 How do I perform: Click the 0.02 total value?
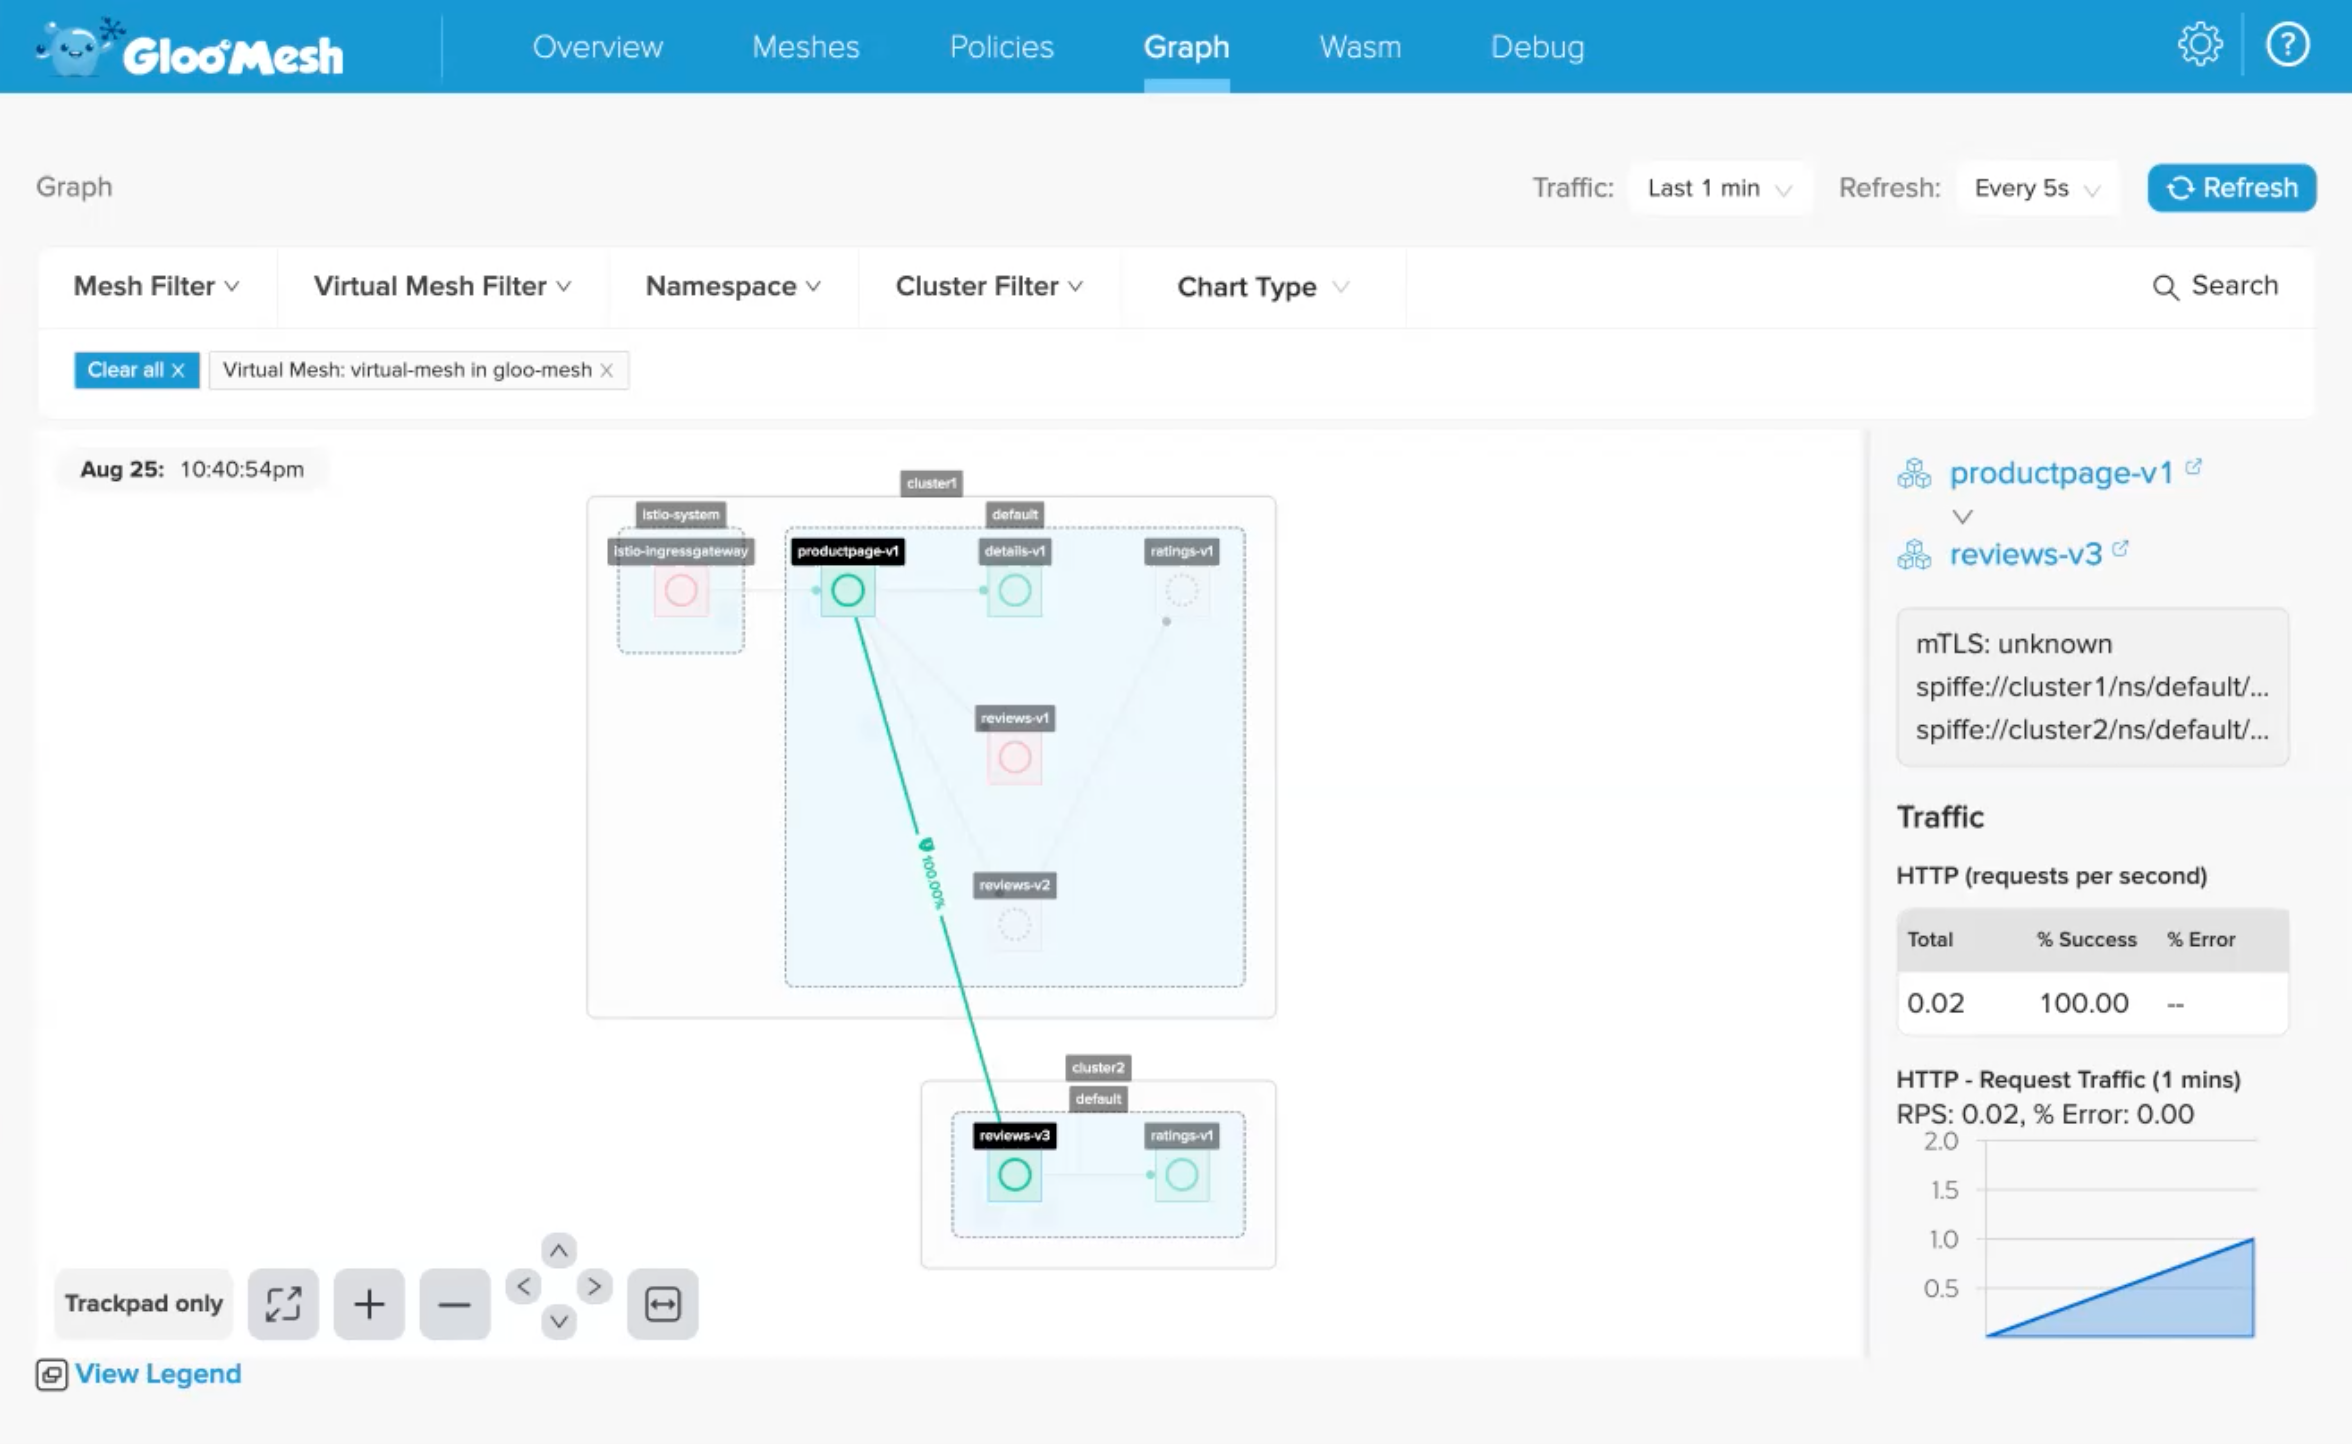coord(1935,1003)
